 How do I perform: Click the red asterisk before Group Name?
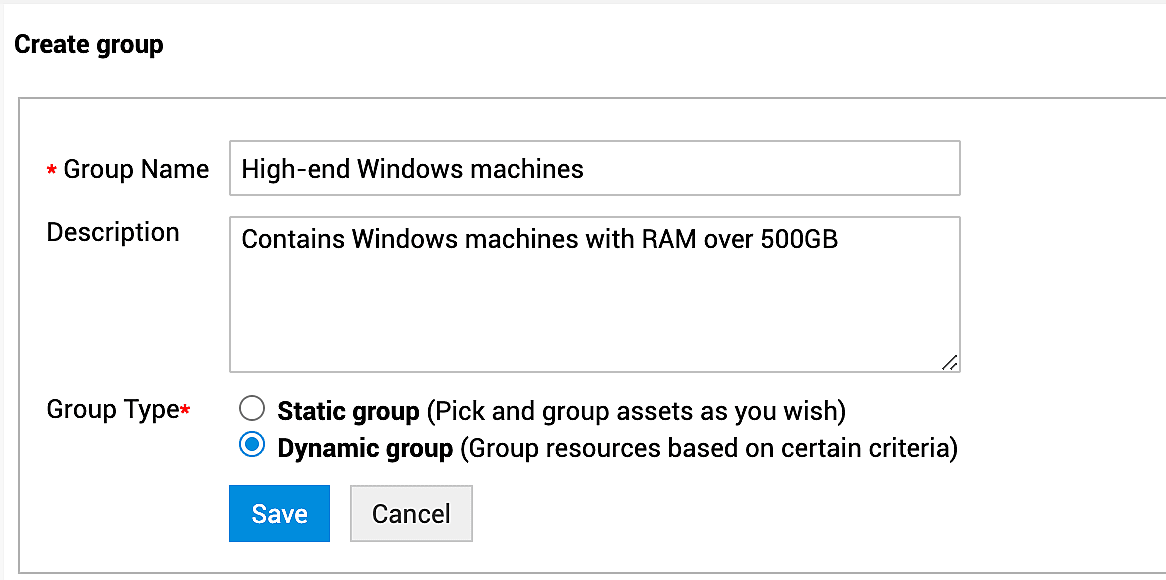click(52, 172)
